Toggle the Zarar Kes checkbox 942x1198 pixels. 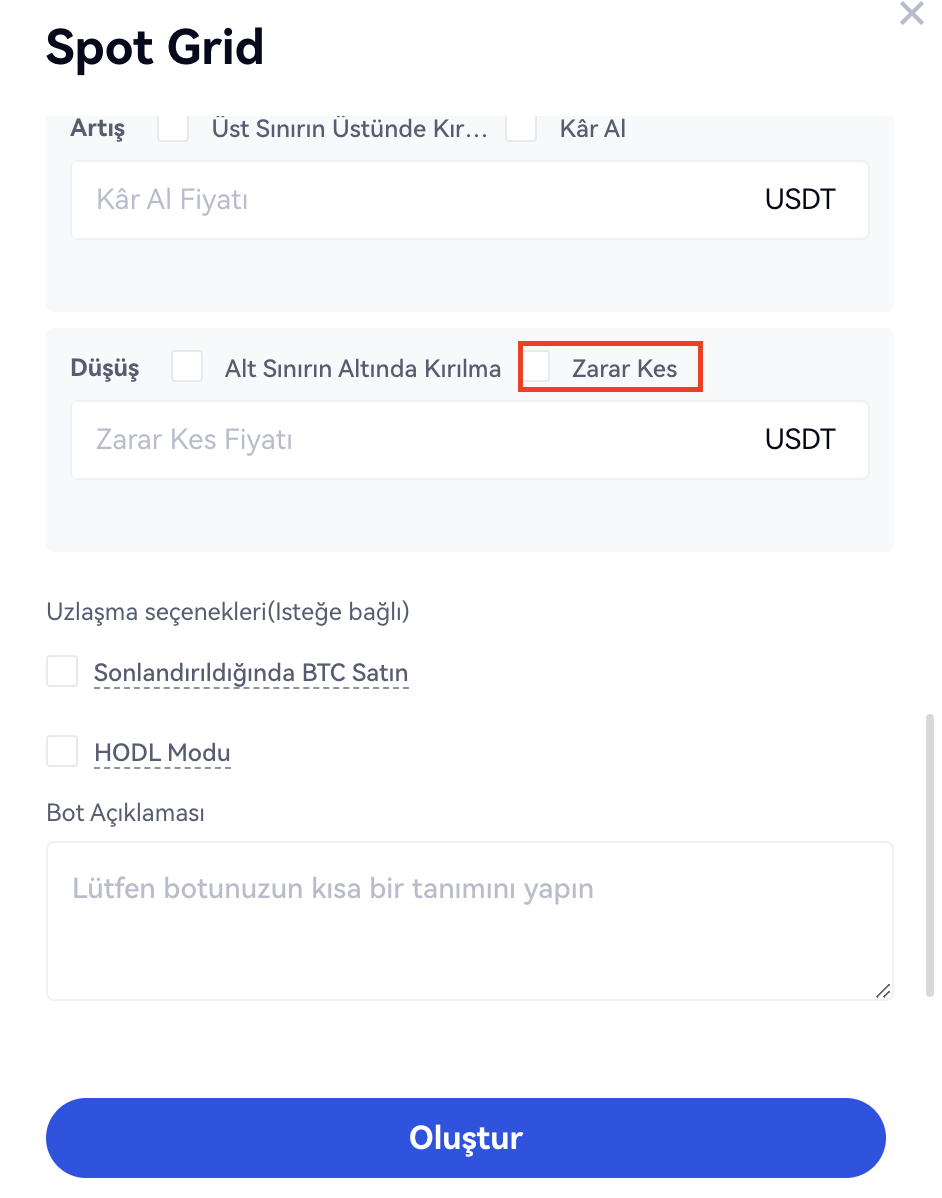coord(538,367)
